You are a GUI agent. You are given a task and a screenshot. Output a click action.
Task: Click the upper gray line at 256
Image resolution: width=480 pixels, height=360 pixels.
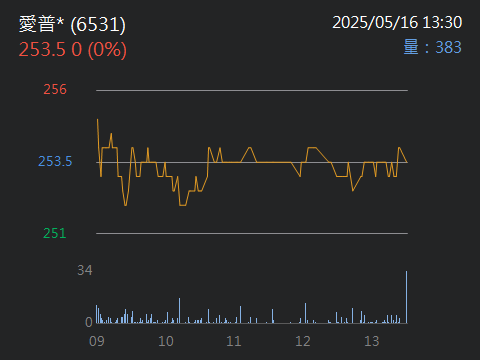tap(252, 90)
